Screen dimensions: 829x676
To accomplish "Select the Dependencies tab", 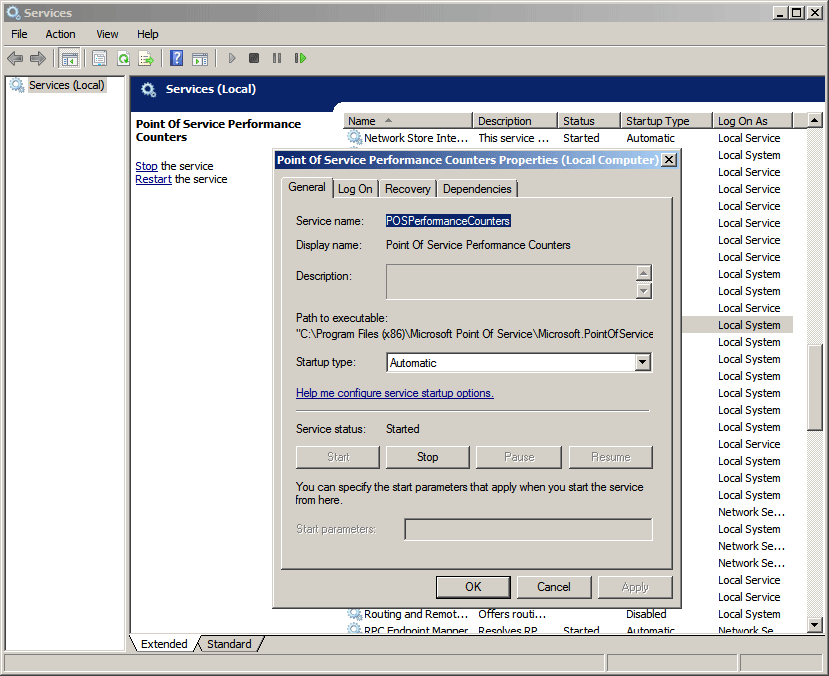I will (x=477, y=189).
